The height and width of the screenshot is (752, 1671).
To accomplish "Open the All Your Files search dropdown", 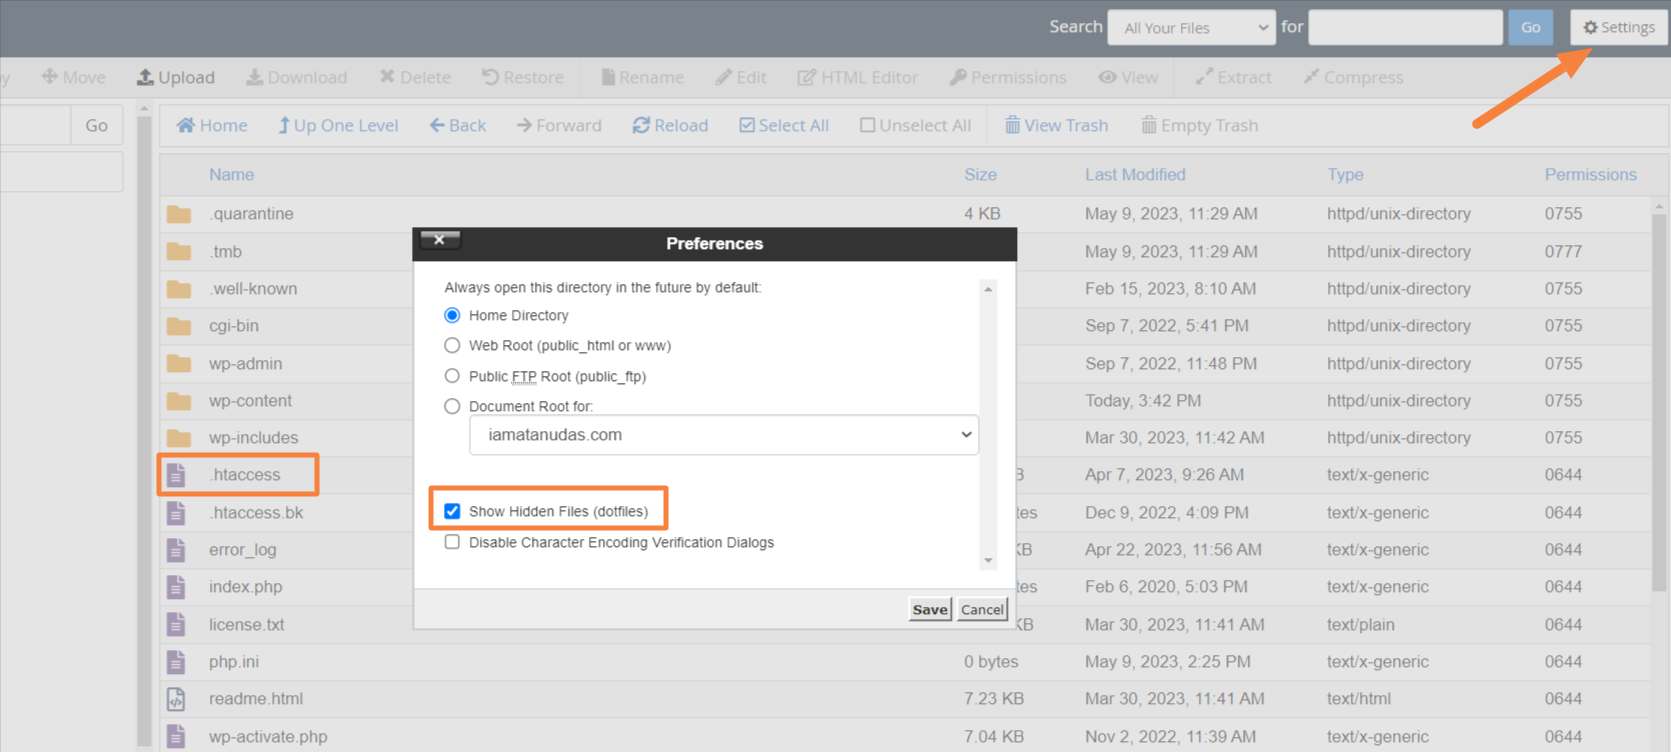I will (x=1191, y=27).
